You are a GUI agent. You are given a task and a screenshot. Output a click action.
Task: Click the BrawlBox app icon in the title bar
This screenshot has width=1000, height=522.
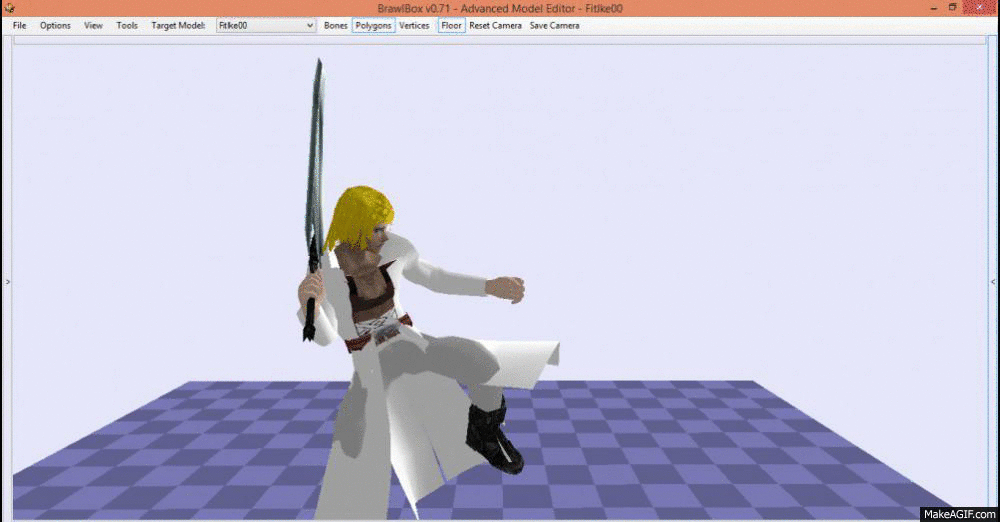[10, 8]
